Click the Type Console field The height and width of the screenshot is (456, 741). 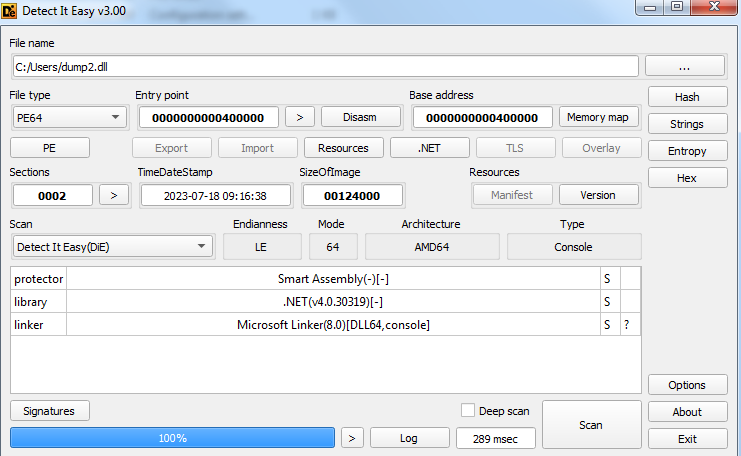[x=574, y=247]
